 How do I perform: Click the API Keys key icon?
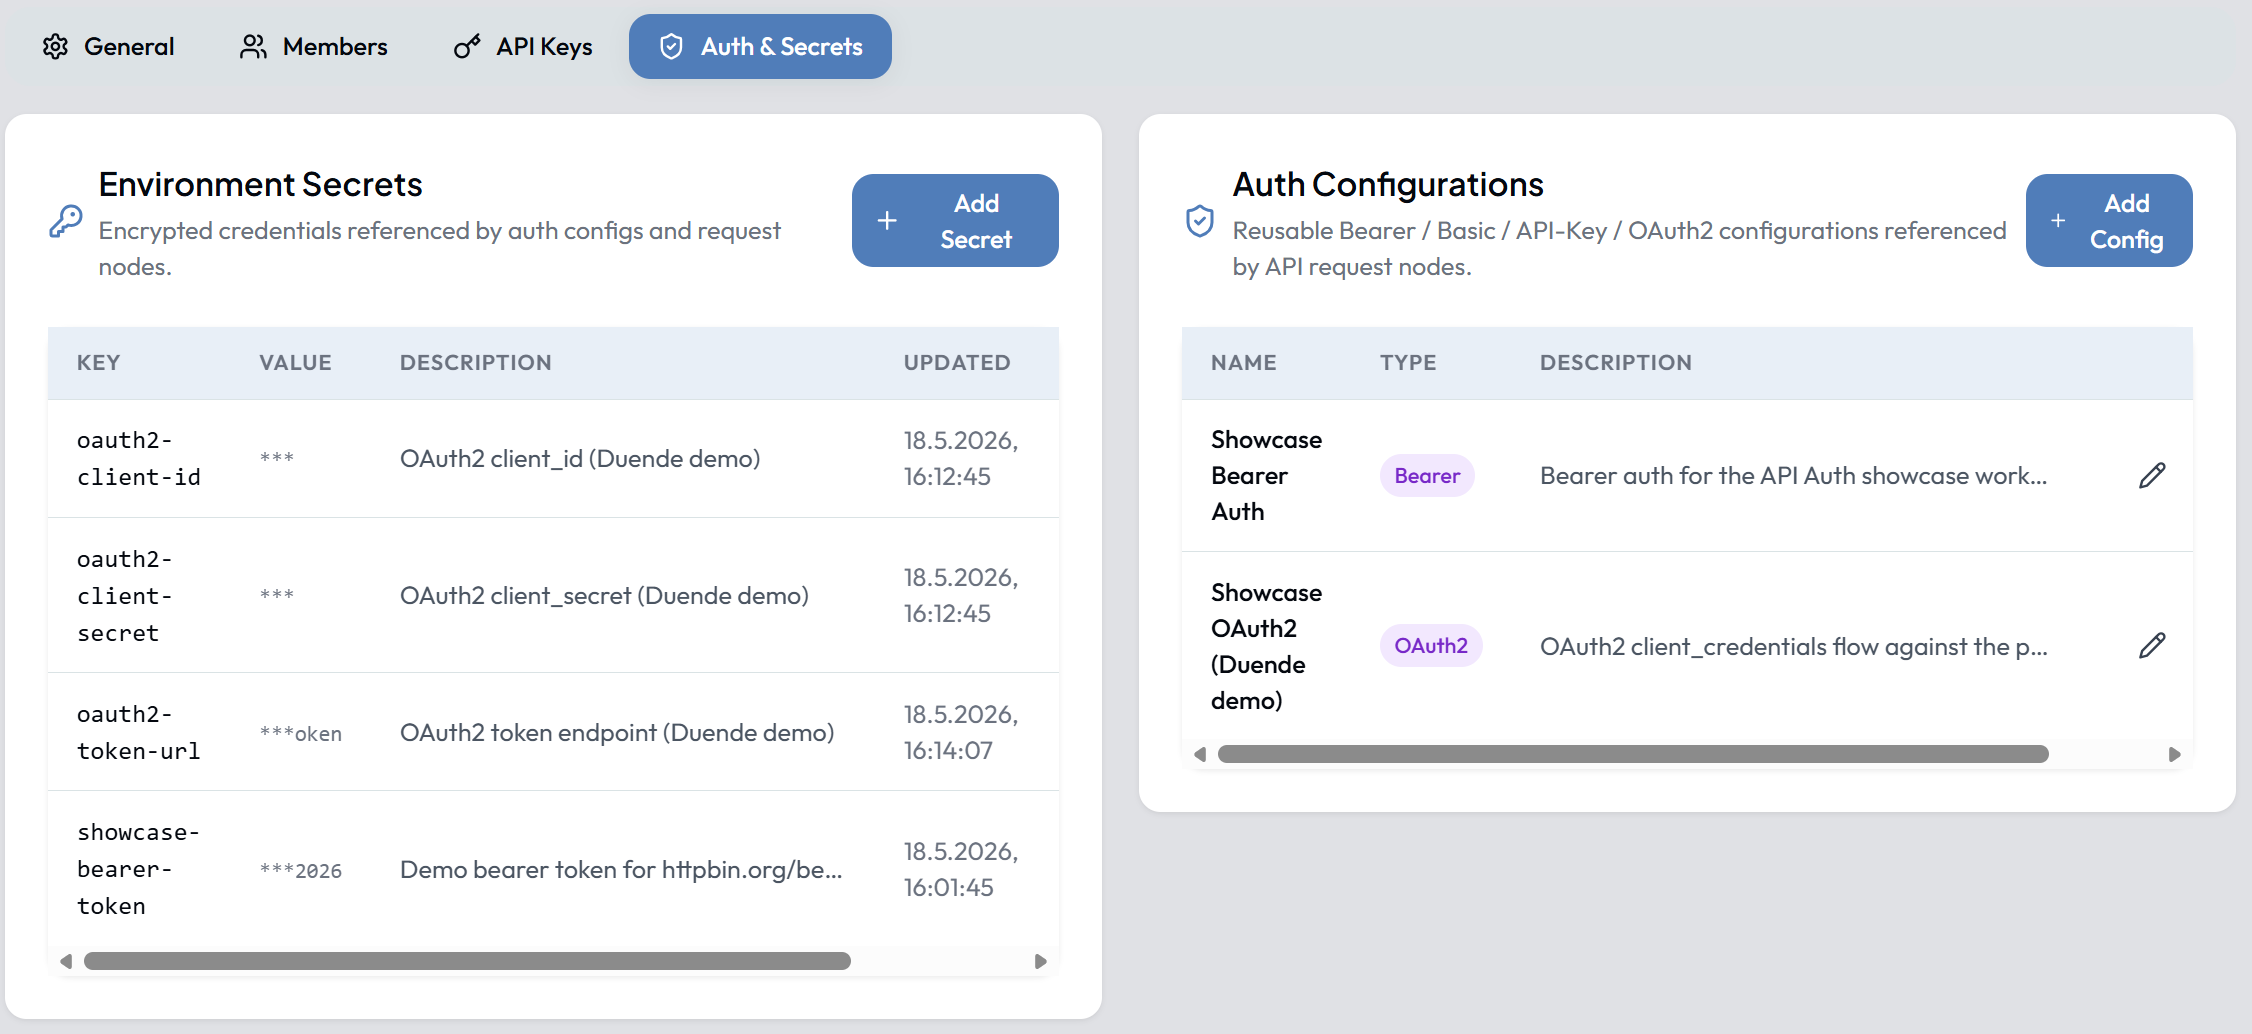(x=467, y=47)
